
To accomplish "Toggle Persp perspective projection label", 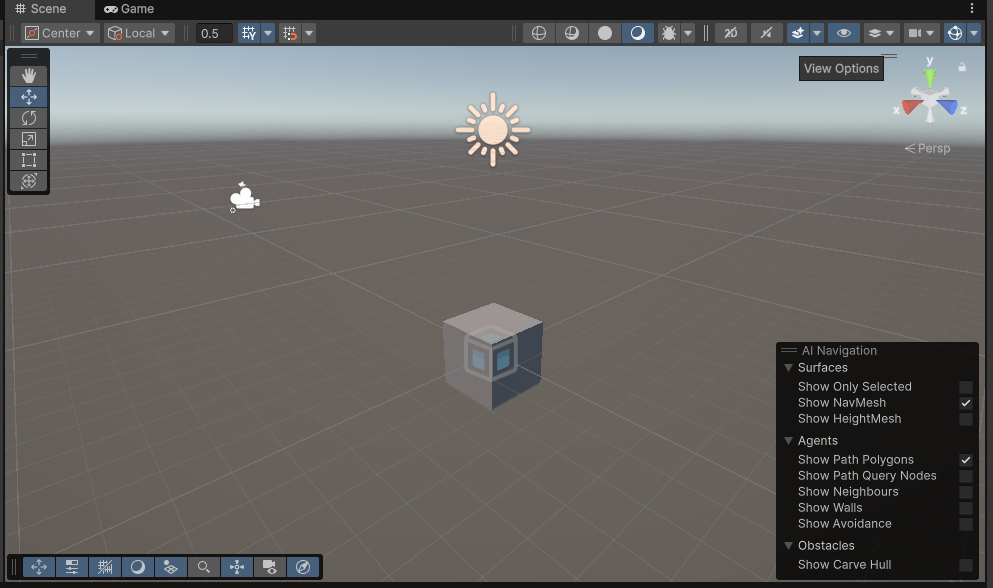I will click(928, 148).
